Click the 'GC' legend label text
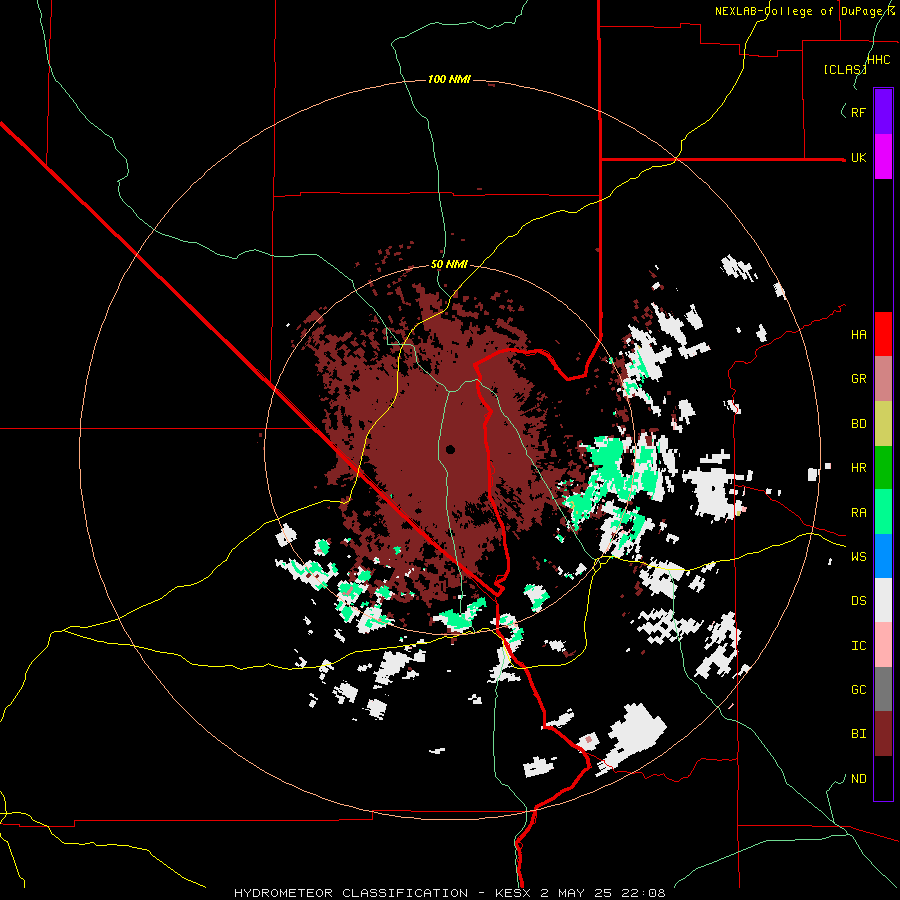Image resolution: width=900 pixels, height=900 pixels. tap(858, 690)
